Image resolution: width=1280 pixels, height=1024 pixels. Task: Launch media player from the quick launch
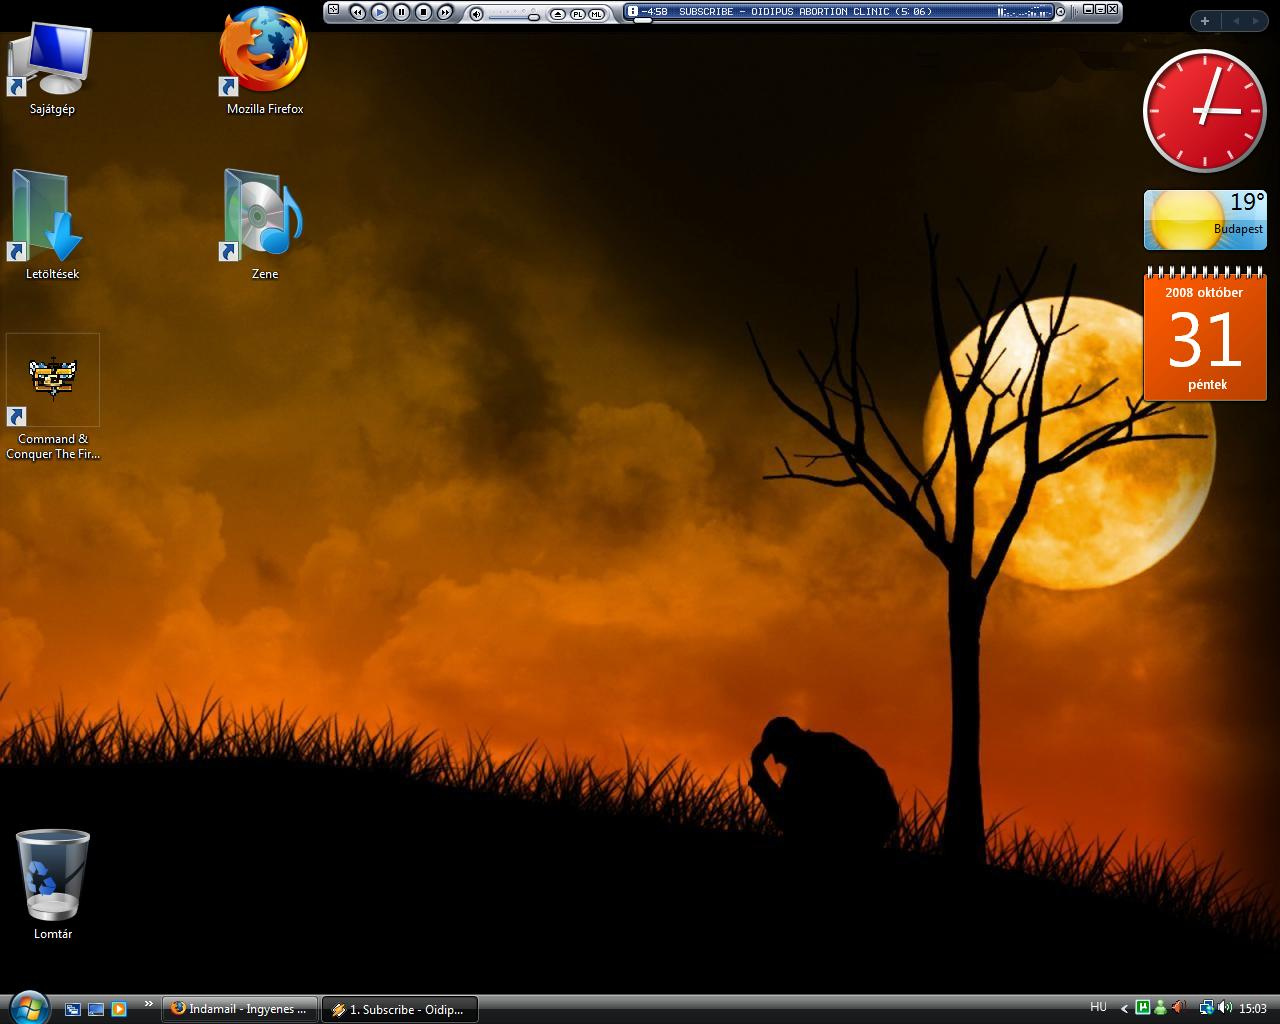point(119,1009)
